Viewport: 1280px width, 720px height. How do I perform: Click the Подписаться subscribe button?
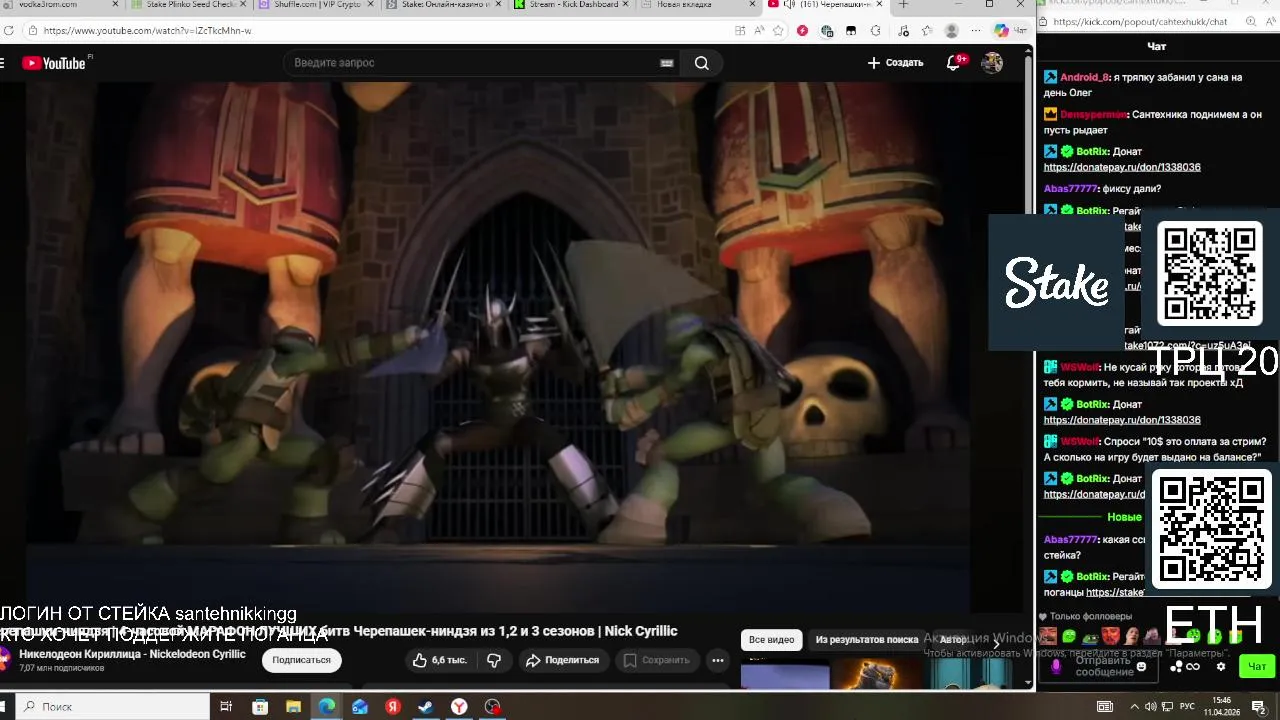[302, 660]
